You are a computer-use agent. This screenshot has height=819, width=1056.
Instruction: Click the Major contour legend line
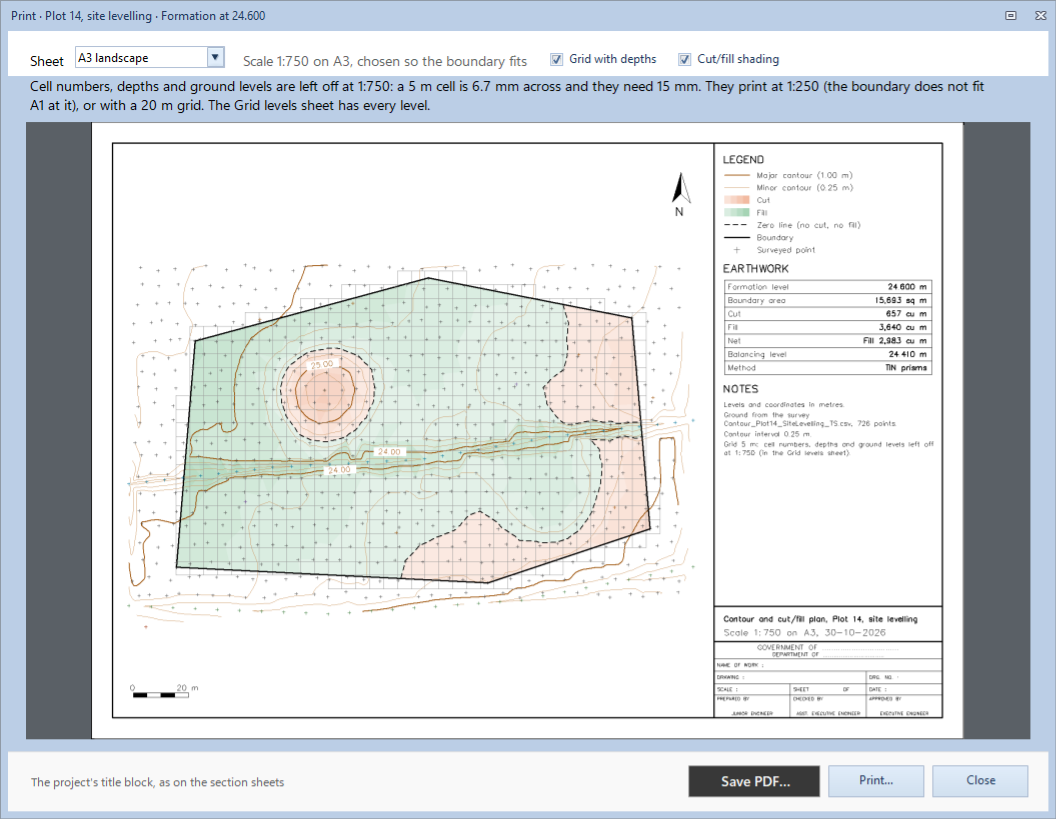click(x=736, y=175)
